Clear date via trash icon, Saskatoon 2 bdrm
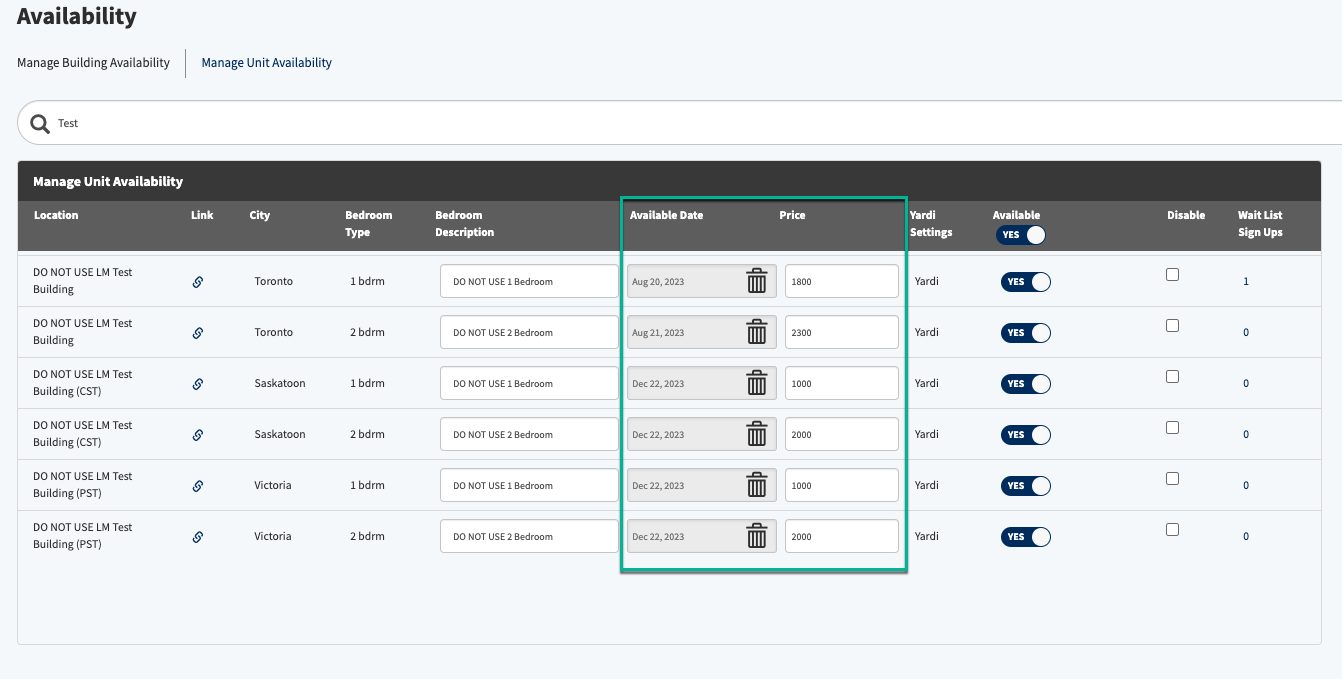 [x=757, y=434]
